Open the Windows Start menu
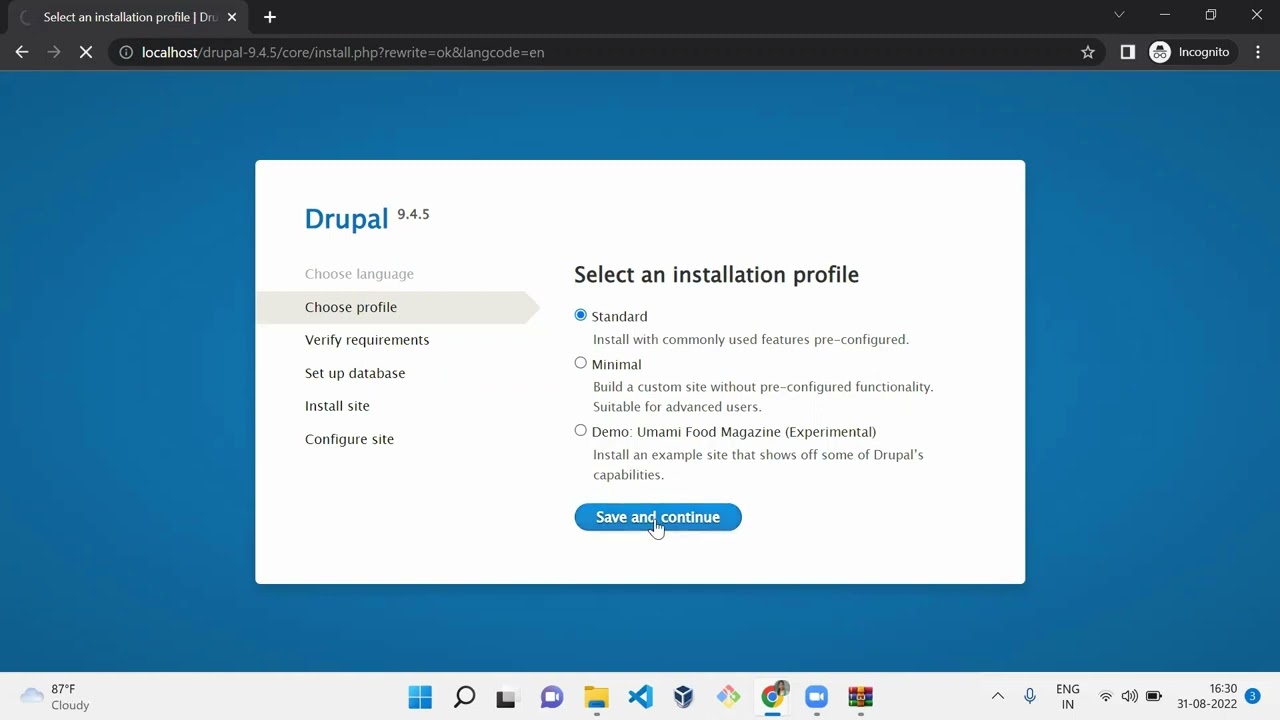Image resolution: width=1280 pixels, height=720 pixels. (x=420, y=697)
